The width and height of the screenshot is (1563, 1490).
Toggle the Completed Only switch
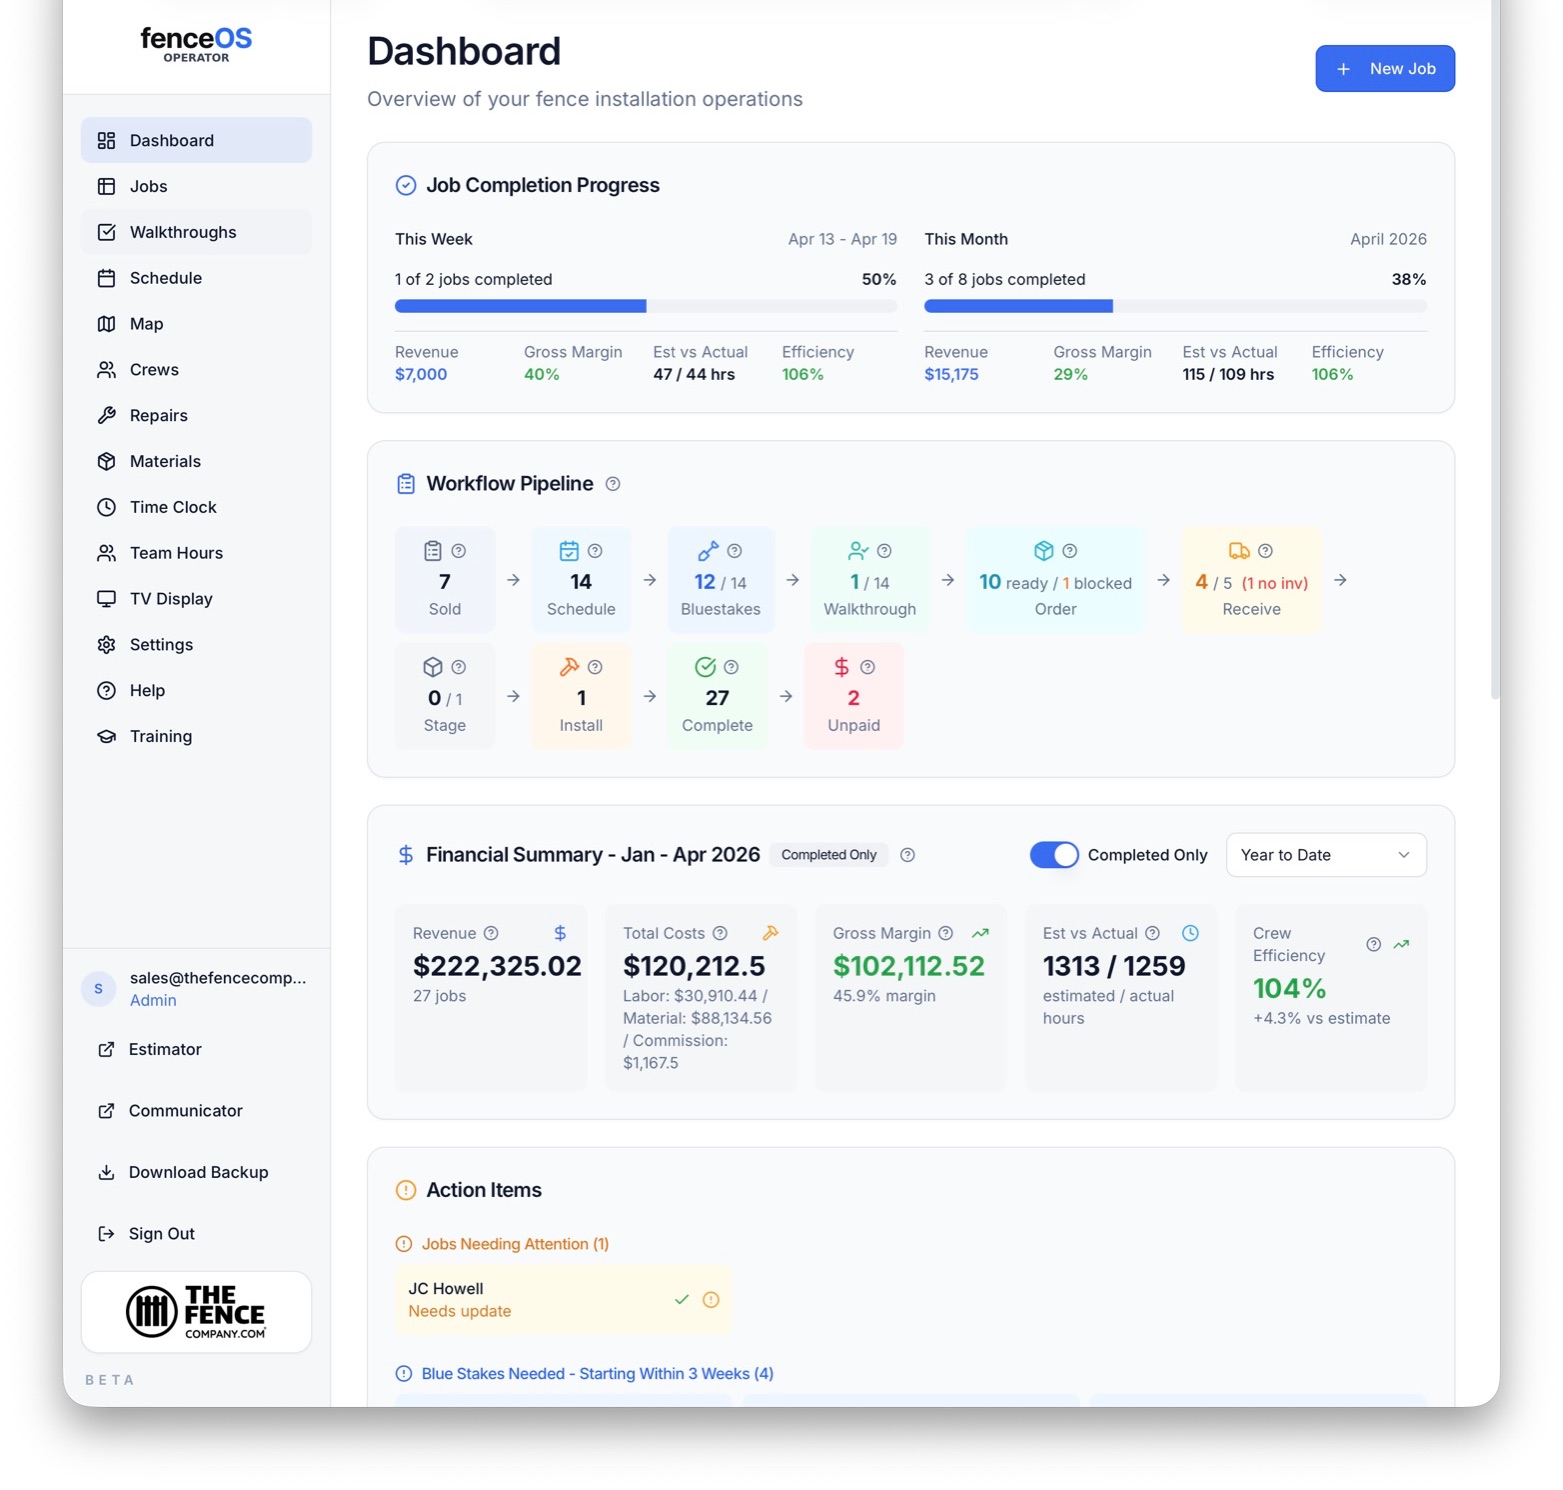1054,855
